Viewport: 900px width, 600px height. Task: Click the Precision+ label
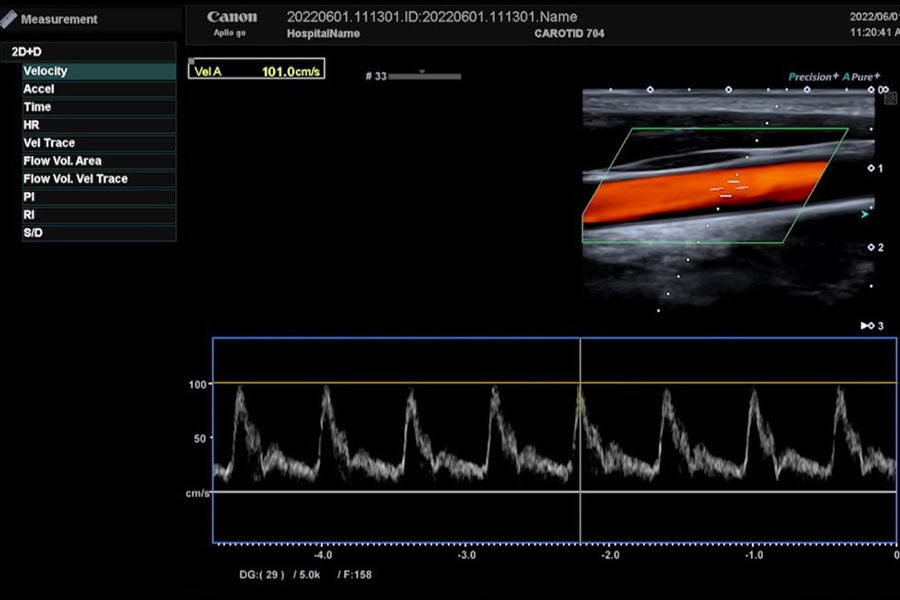[x=813, y=77]
